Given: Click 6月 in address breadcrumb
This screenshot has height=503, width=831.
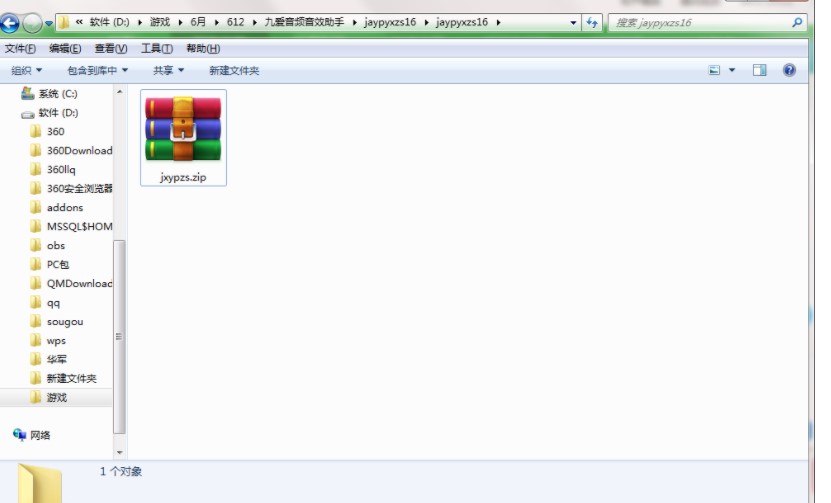Looking at the screenshot, I should click(198, 22).
